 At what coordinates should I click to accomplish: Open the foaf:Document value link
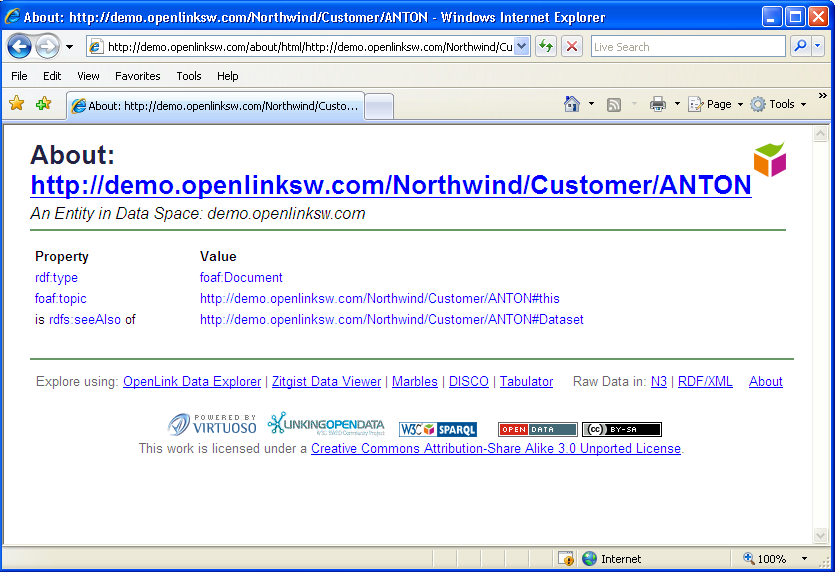[241, 277]
